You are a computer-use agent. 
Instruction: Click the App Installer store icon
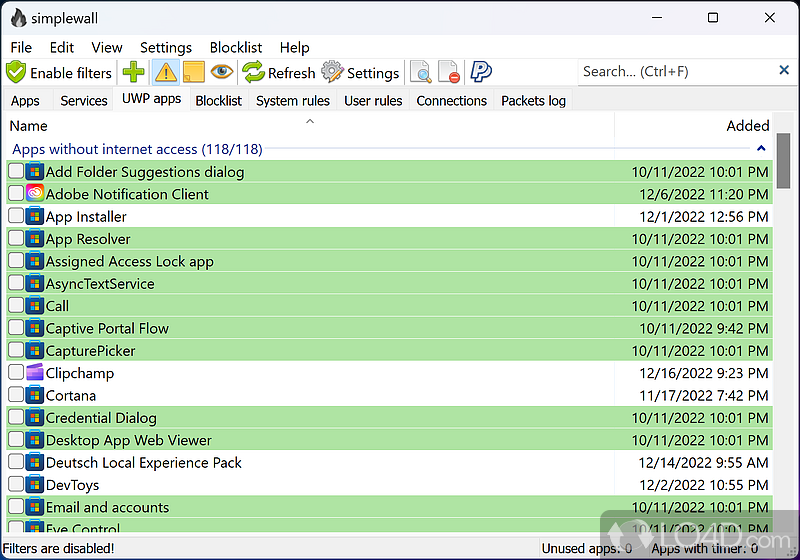[x=35, y=216]
